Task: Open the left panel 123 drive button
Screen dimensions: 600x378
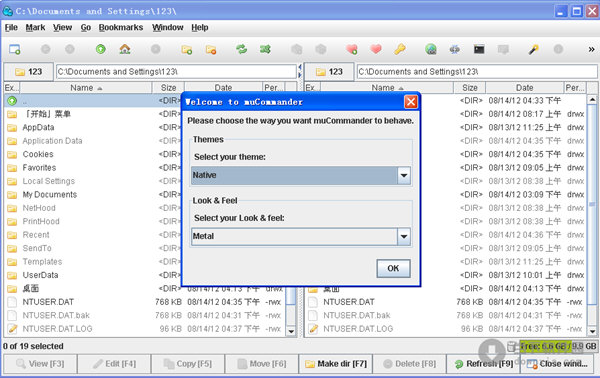Action: click(x=29, y=72)
